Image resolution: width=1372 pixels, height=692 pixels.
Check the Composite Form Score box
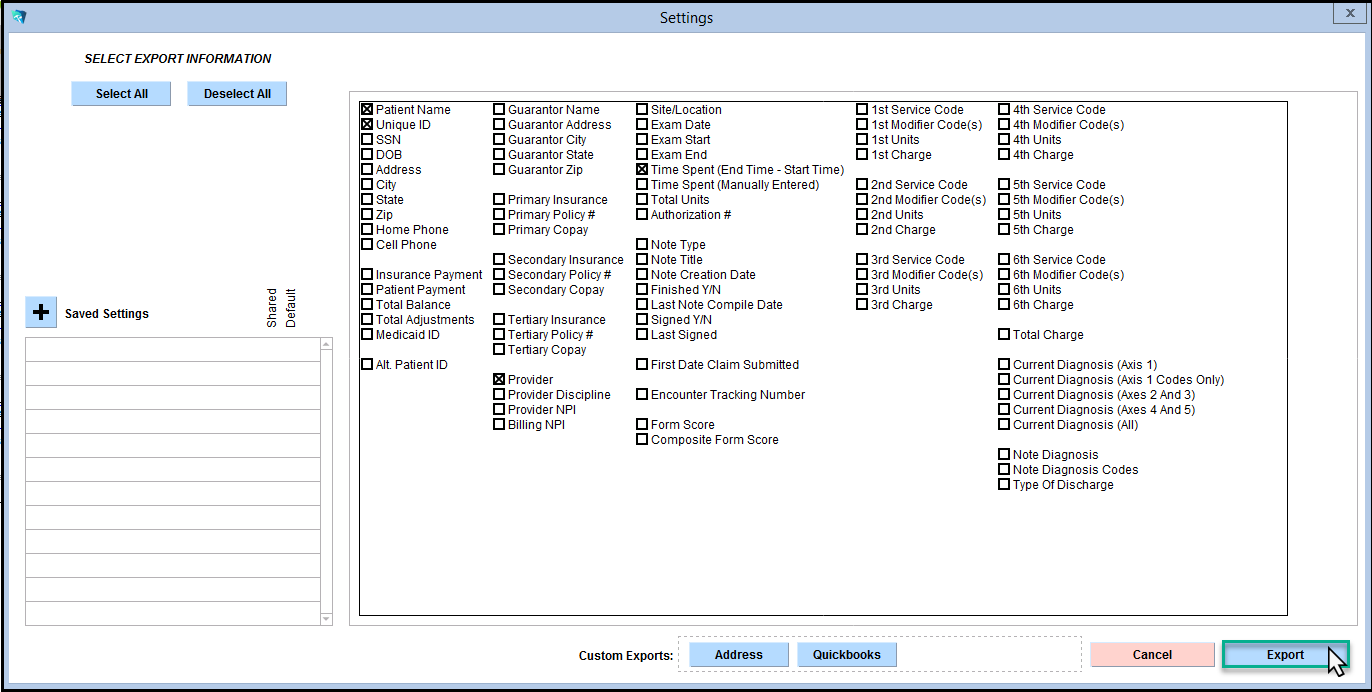[642, 440]
